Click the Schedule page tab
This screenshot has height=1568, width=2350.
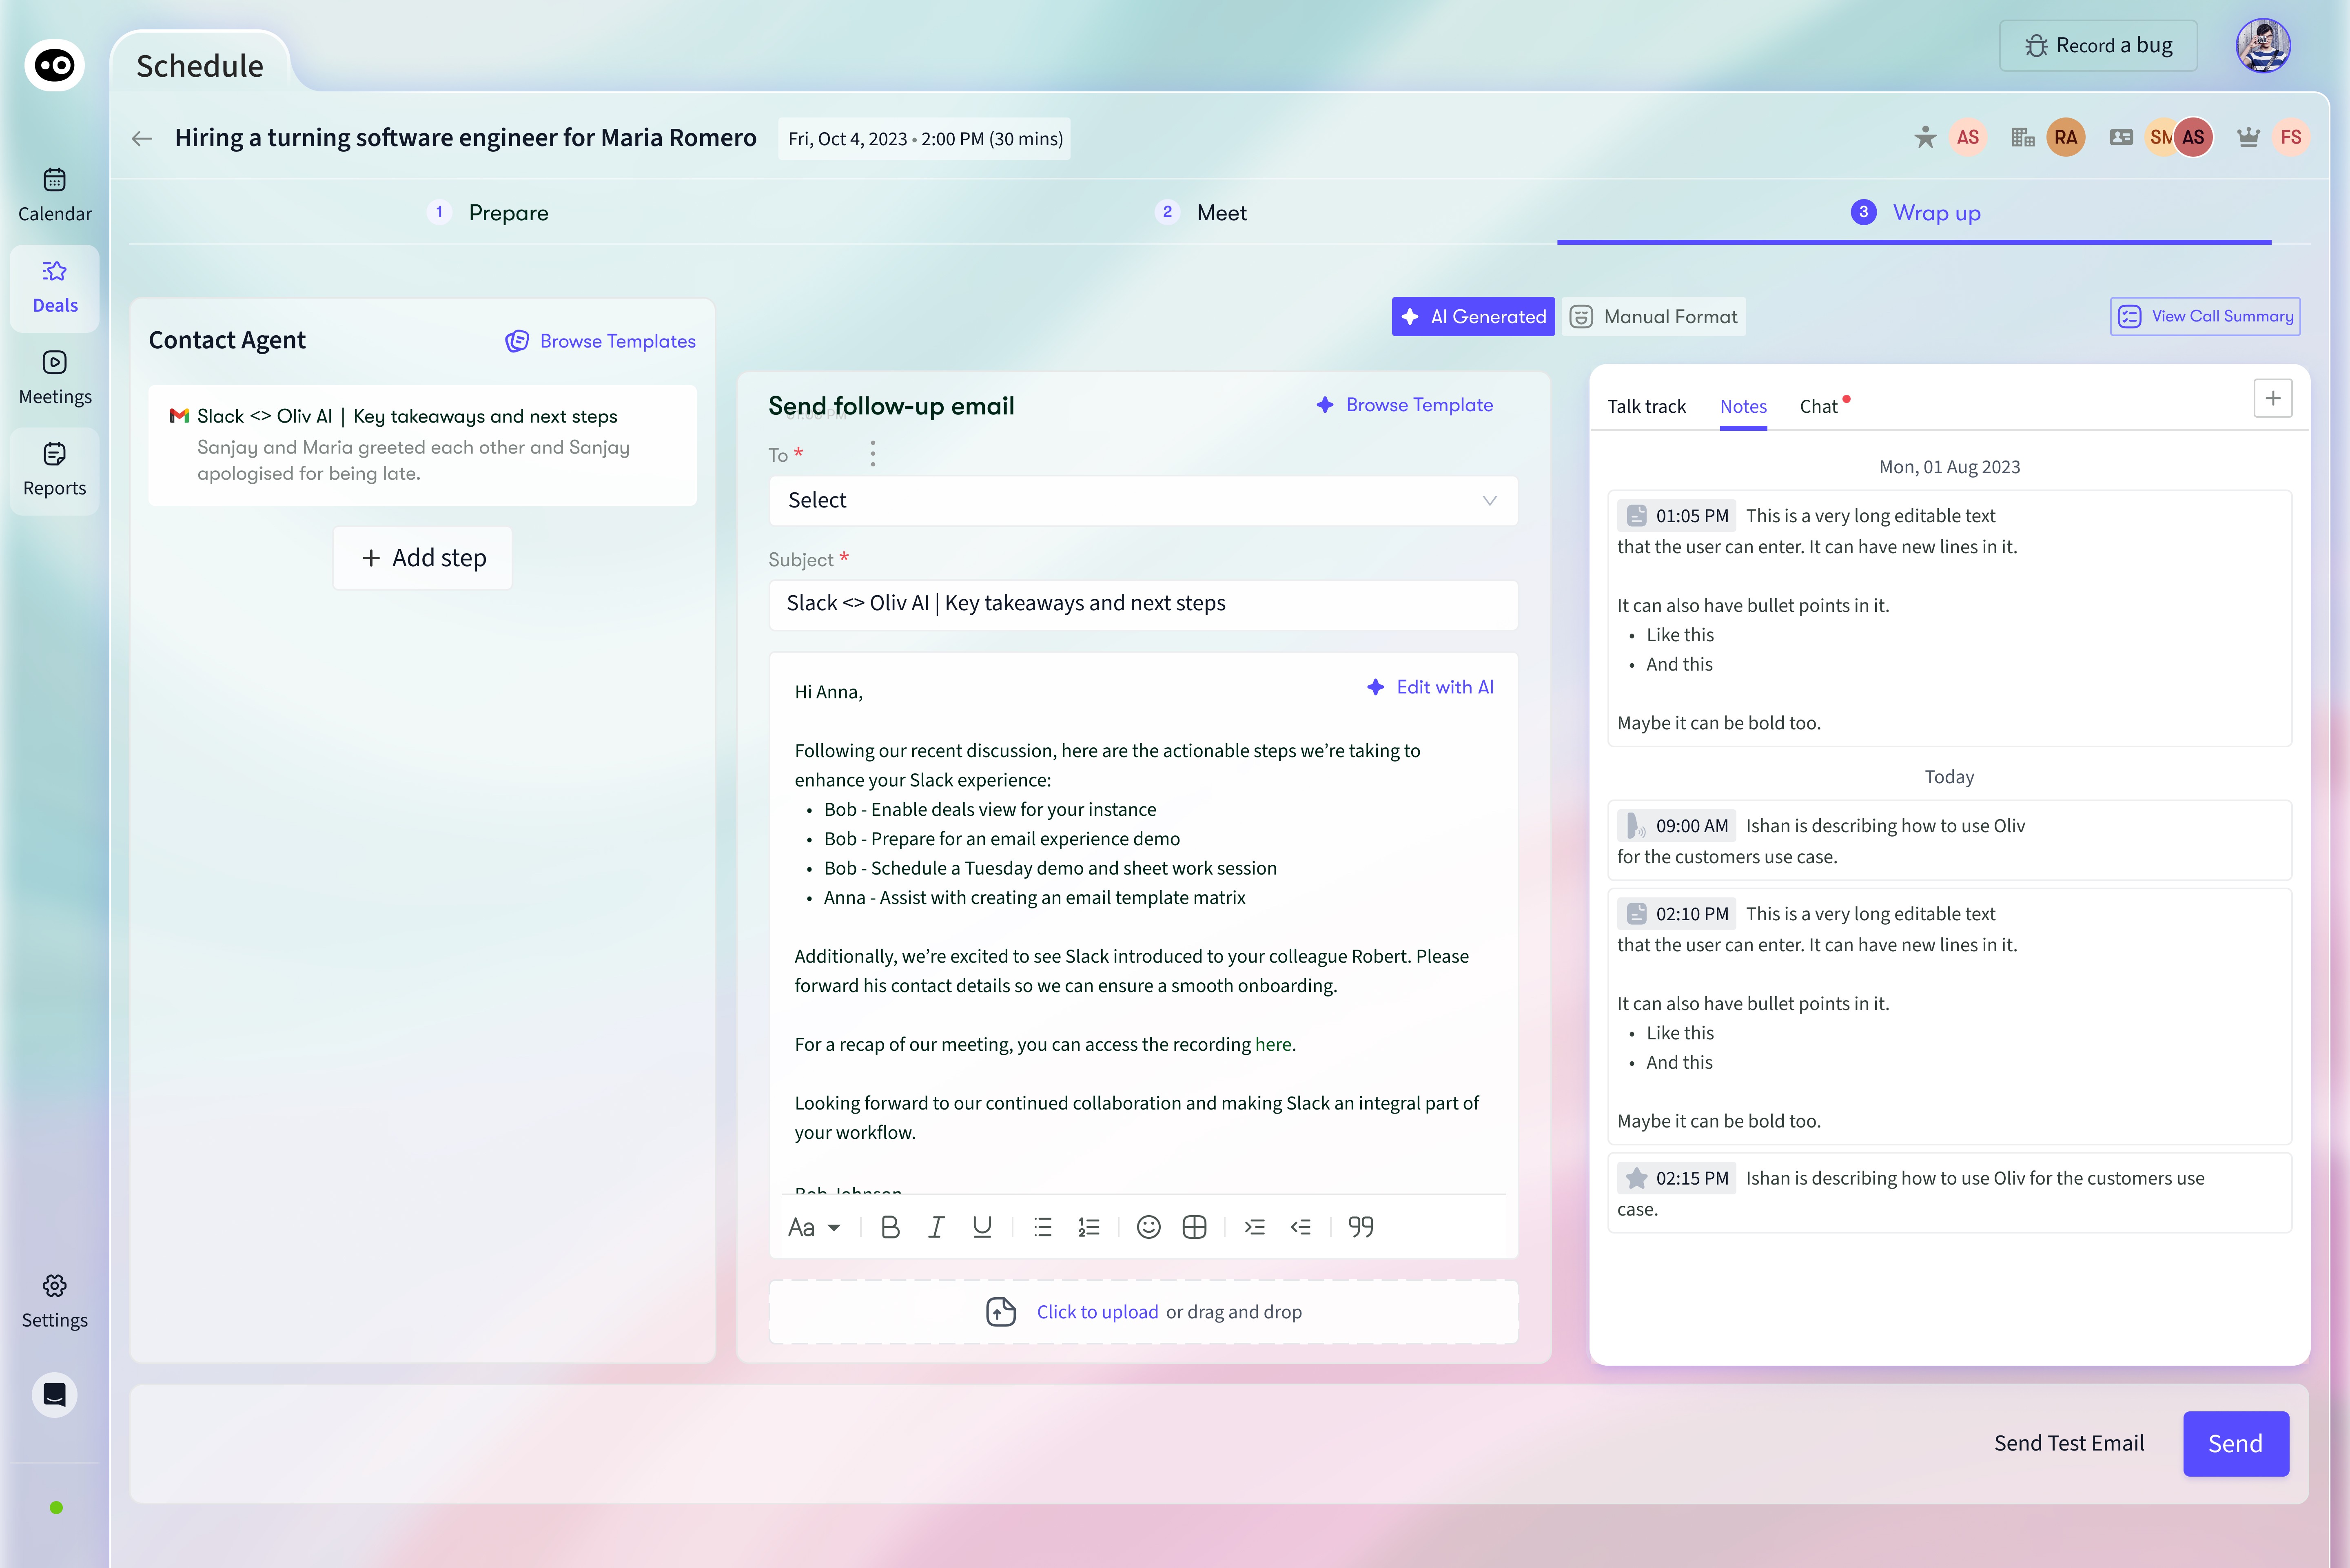[x=200, y=66]
